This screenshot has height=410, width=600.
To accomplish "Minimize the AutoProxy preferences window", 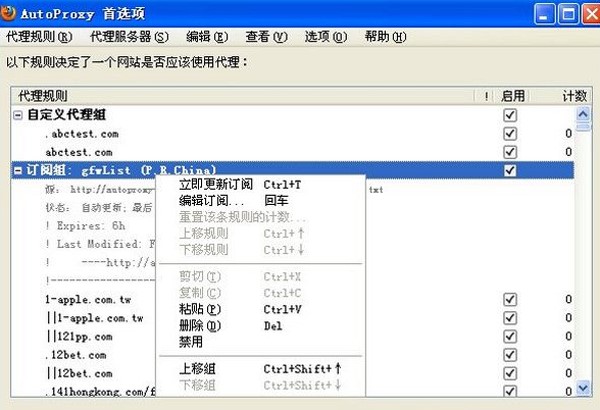I will [544, 15].
